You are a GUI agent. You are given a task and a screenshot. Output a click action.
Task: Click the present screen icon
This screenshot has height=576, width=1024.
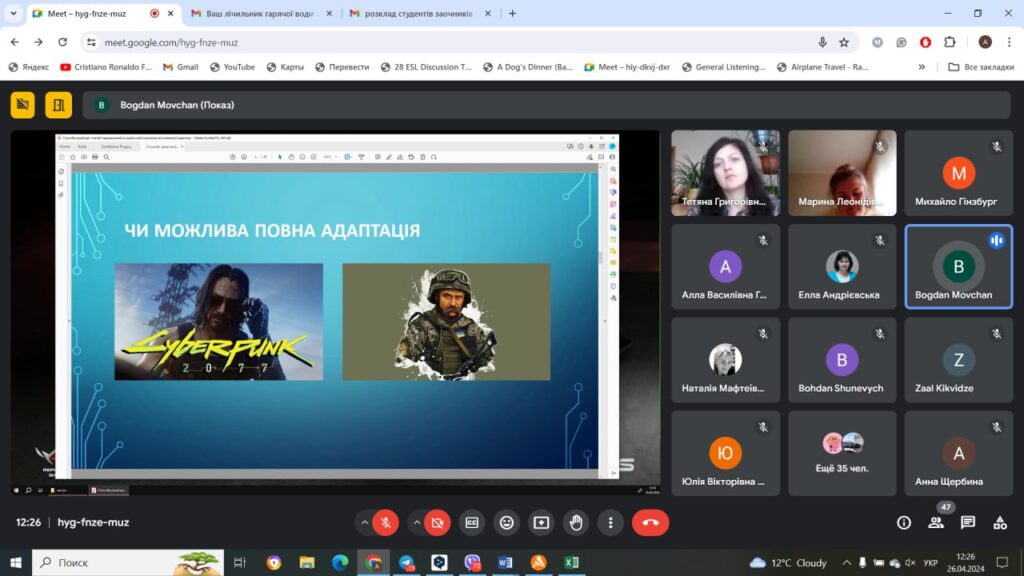(x=541, y=522)
